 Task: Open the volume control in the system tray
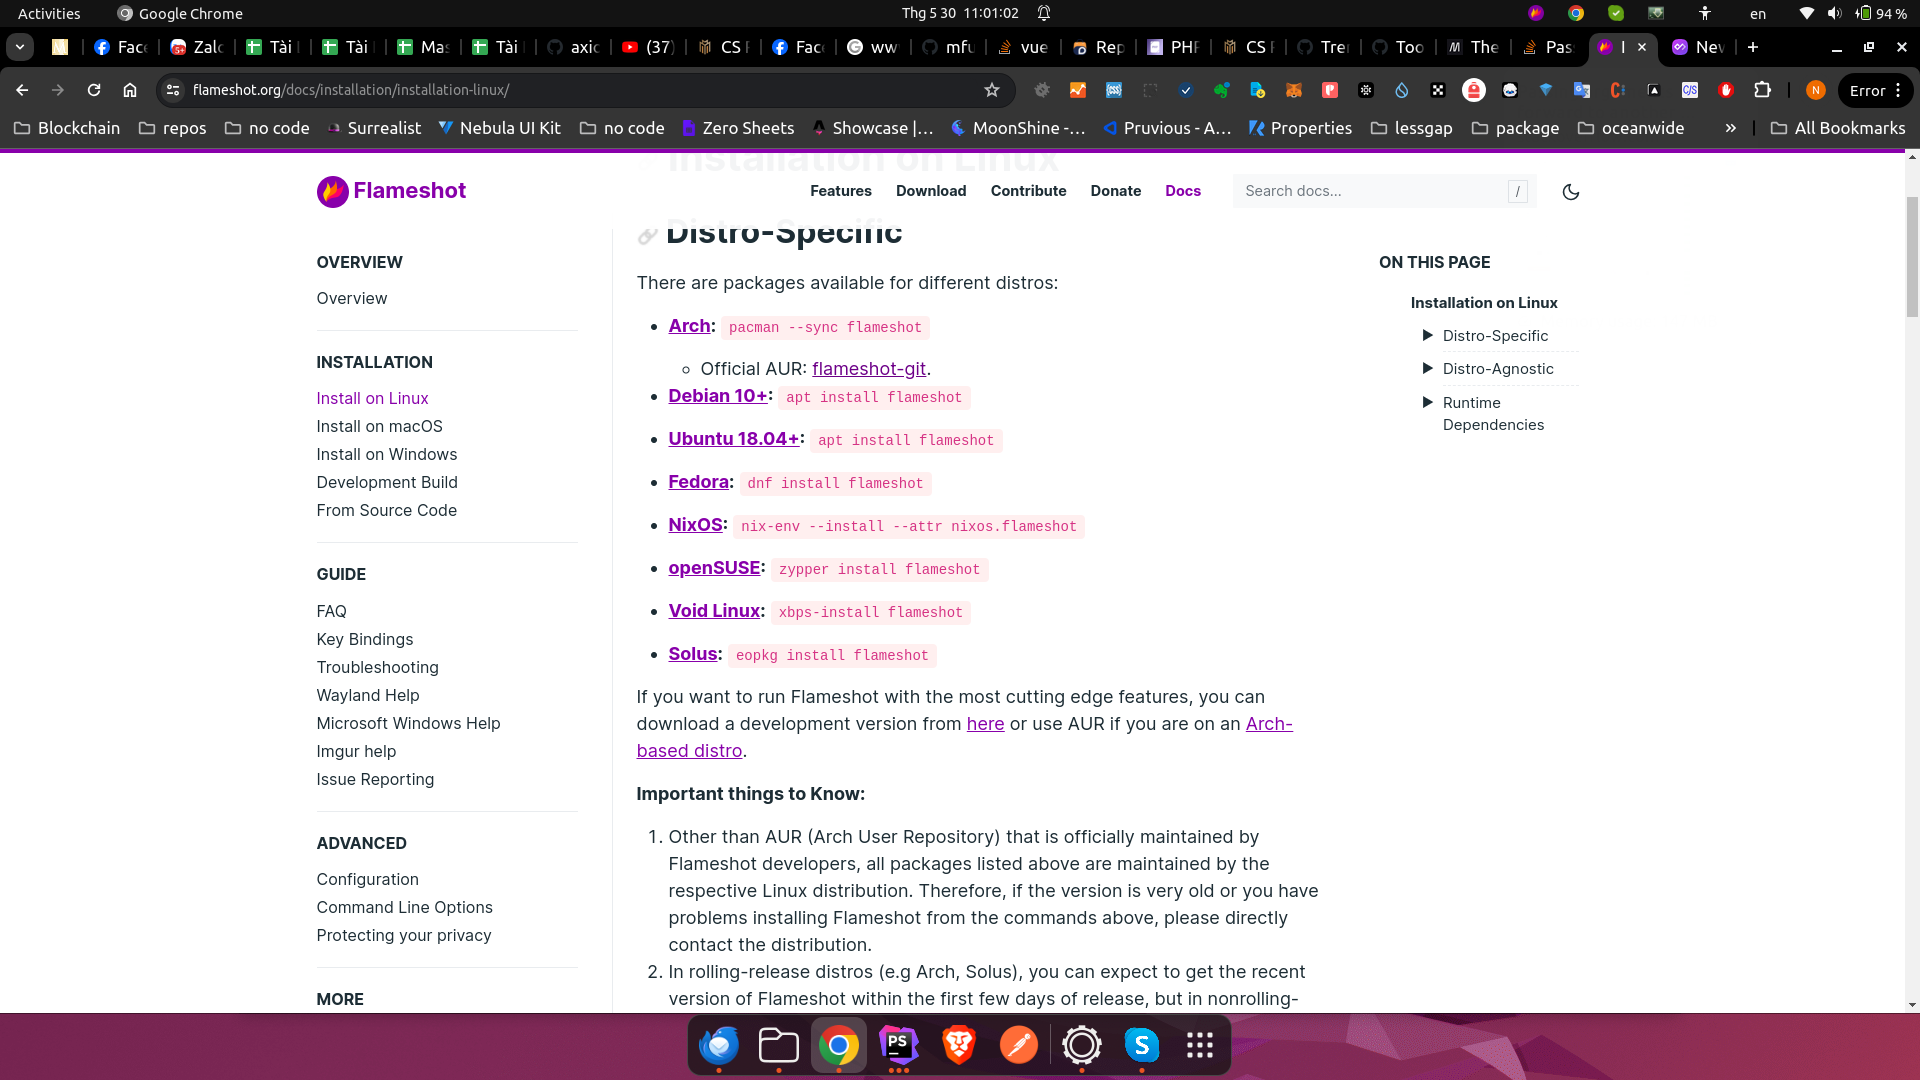[x=1834, y=13]
